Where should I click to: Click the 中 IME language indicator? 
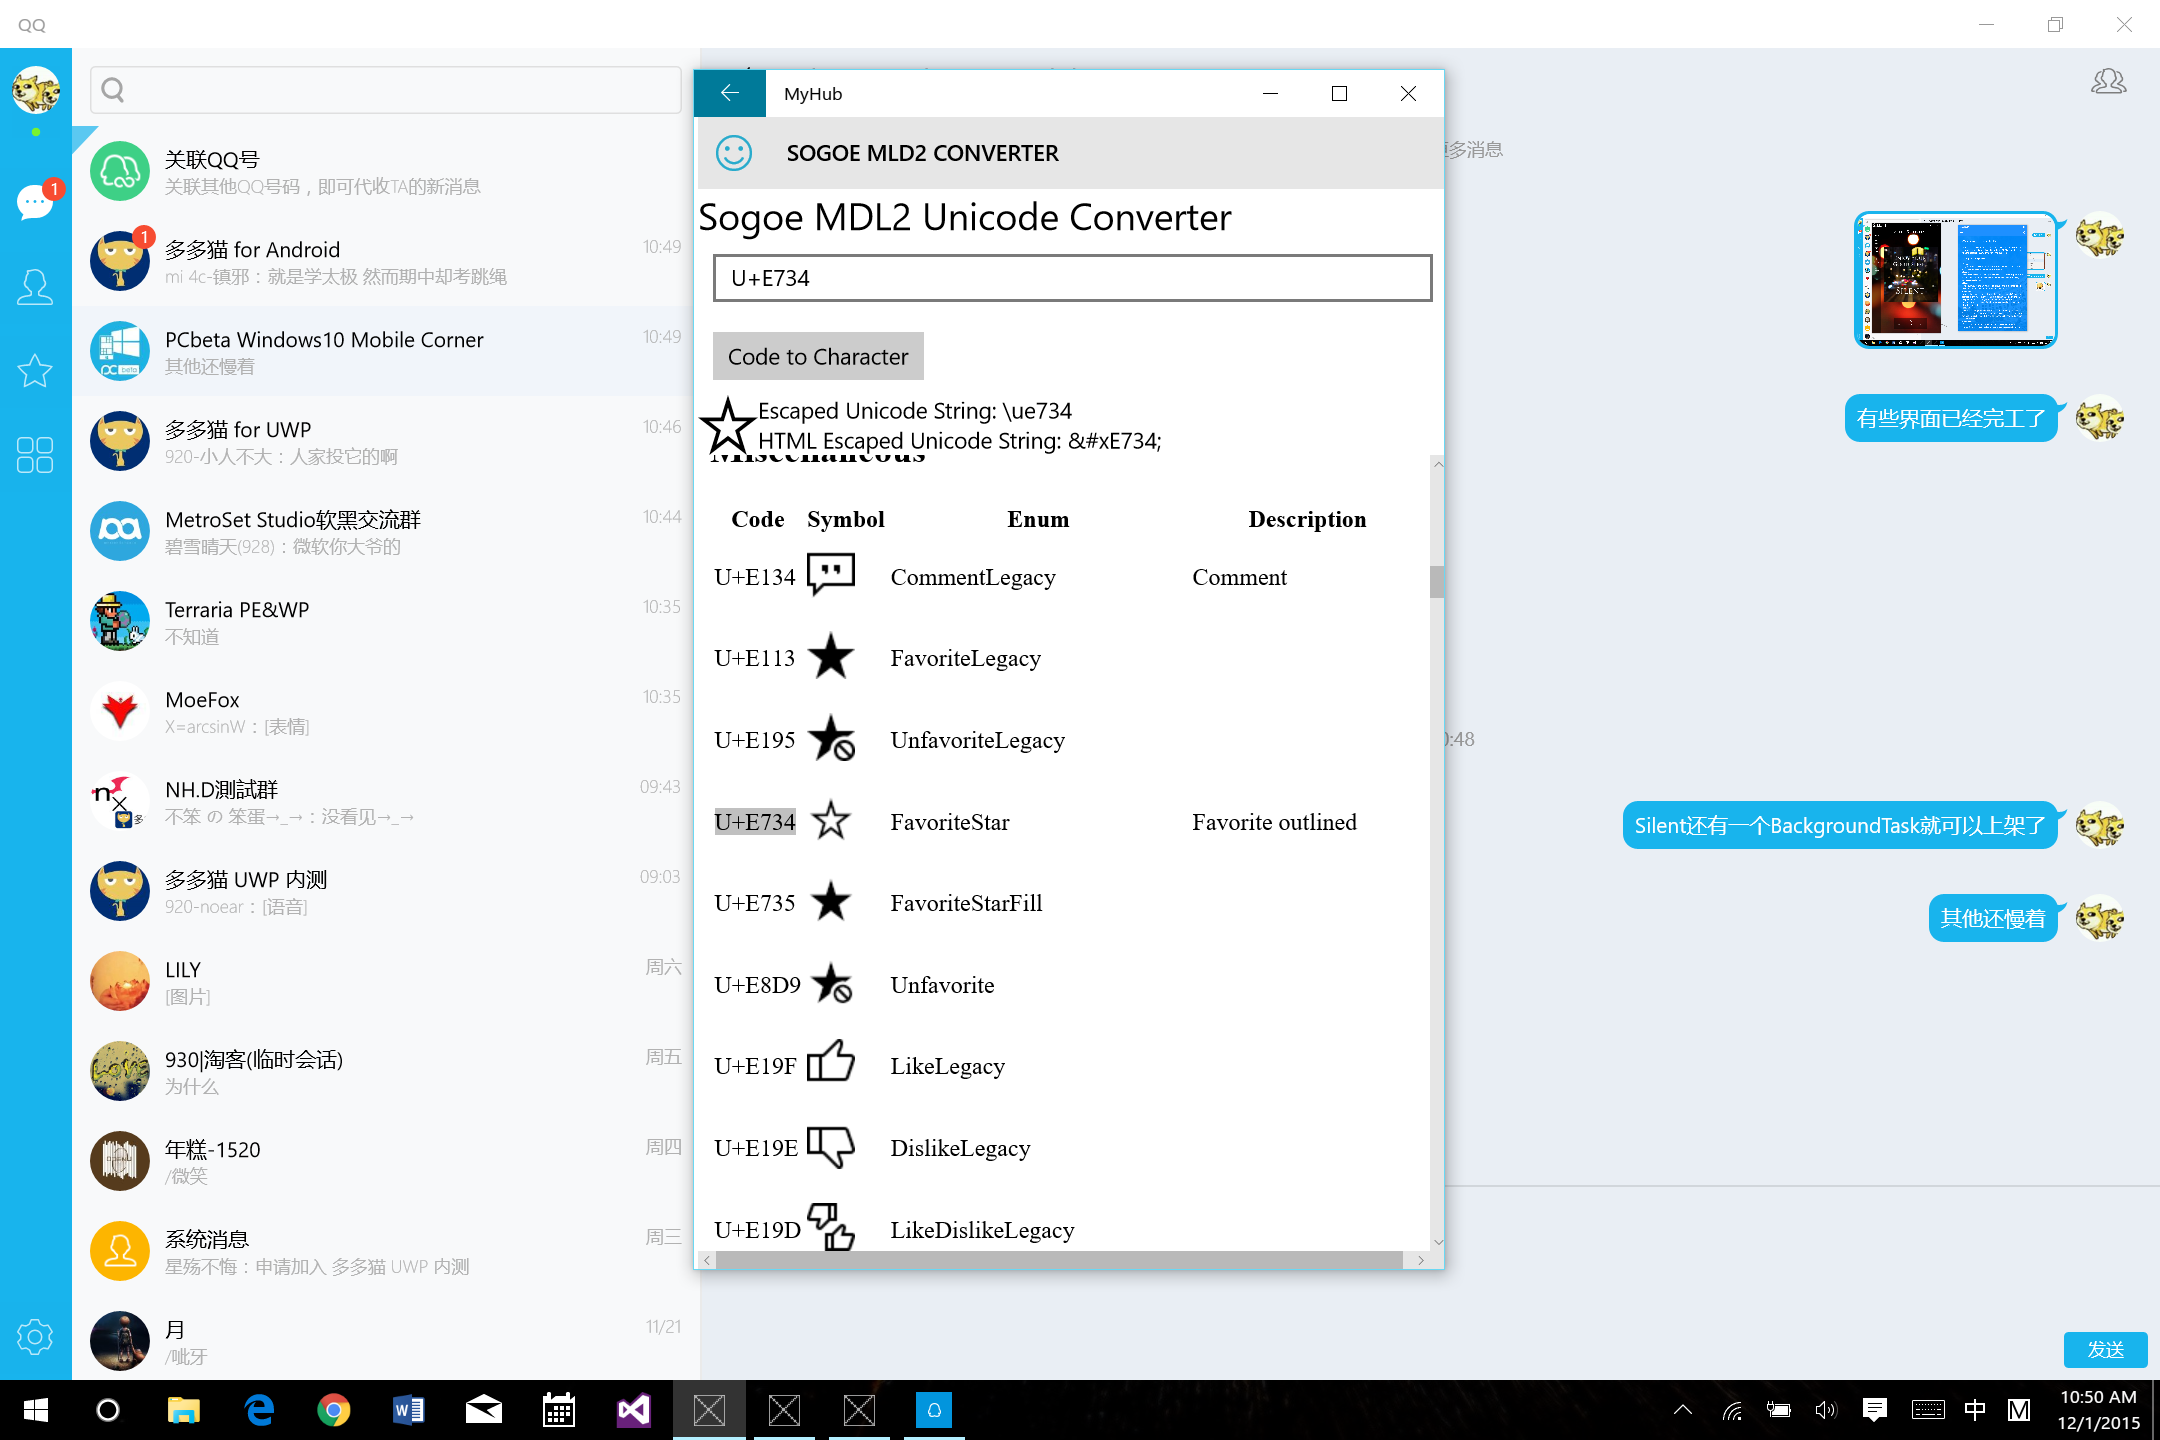tap(1975, 1410)
